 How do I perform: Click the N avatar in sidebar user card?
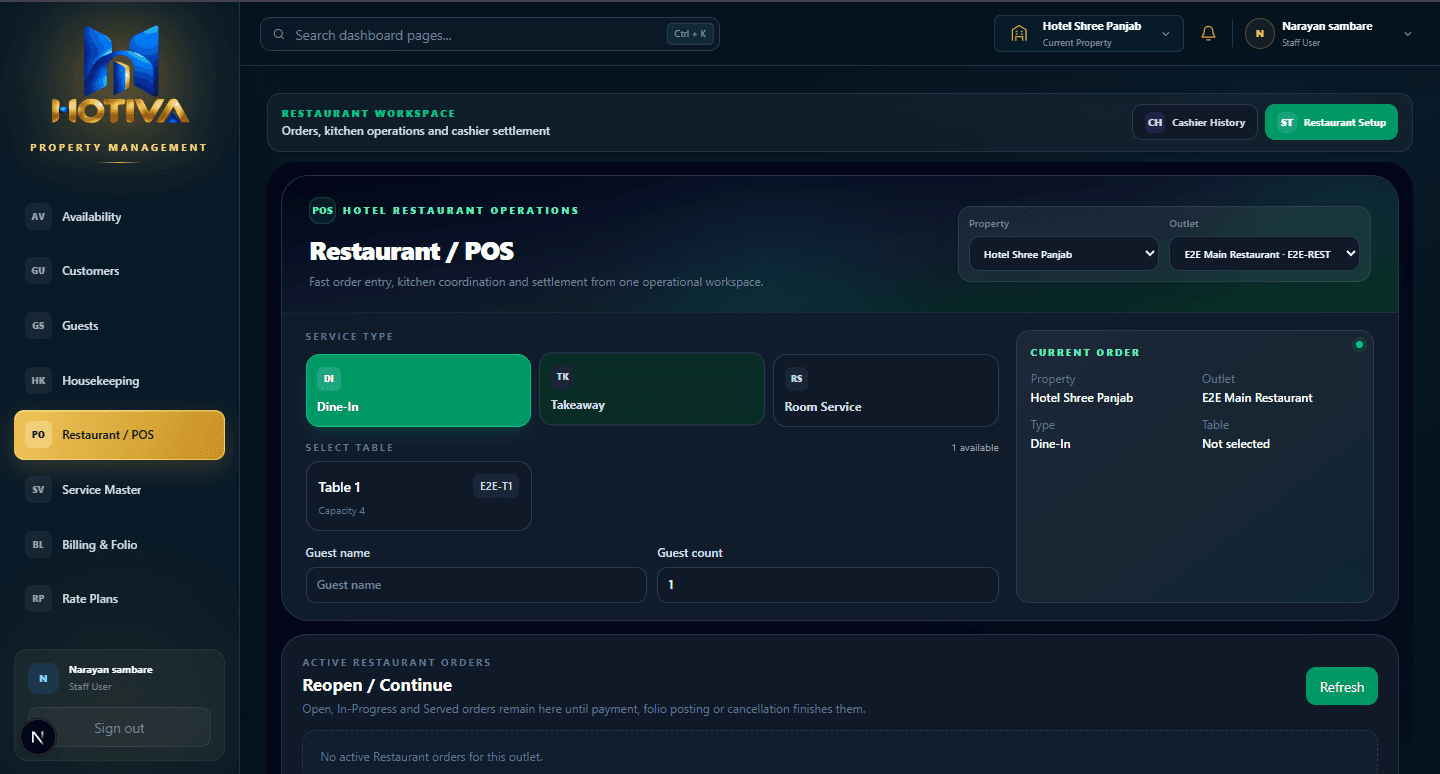click(x=43, y=678)
